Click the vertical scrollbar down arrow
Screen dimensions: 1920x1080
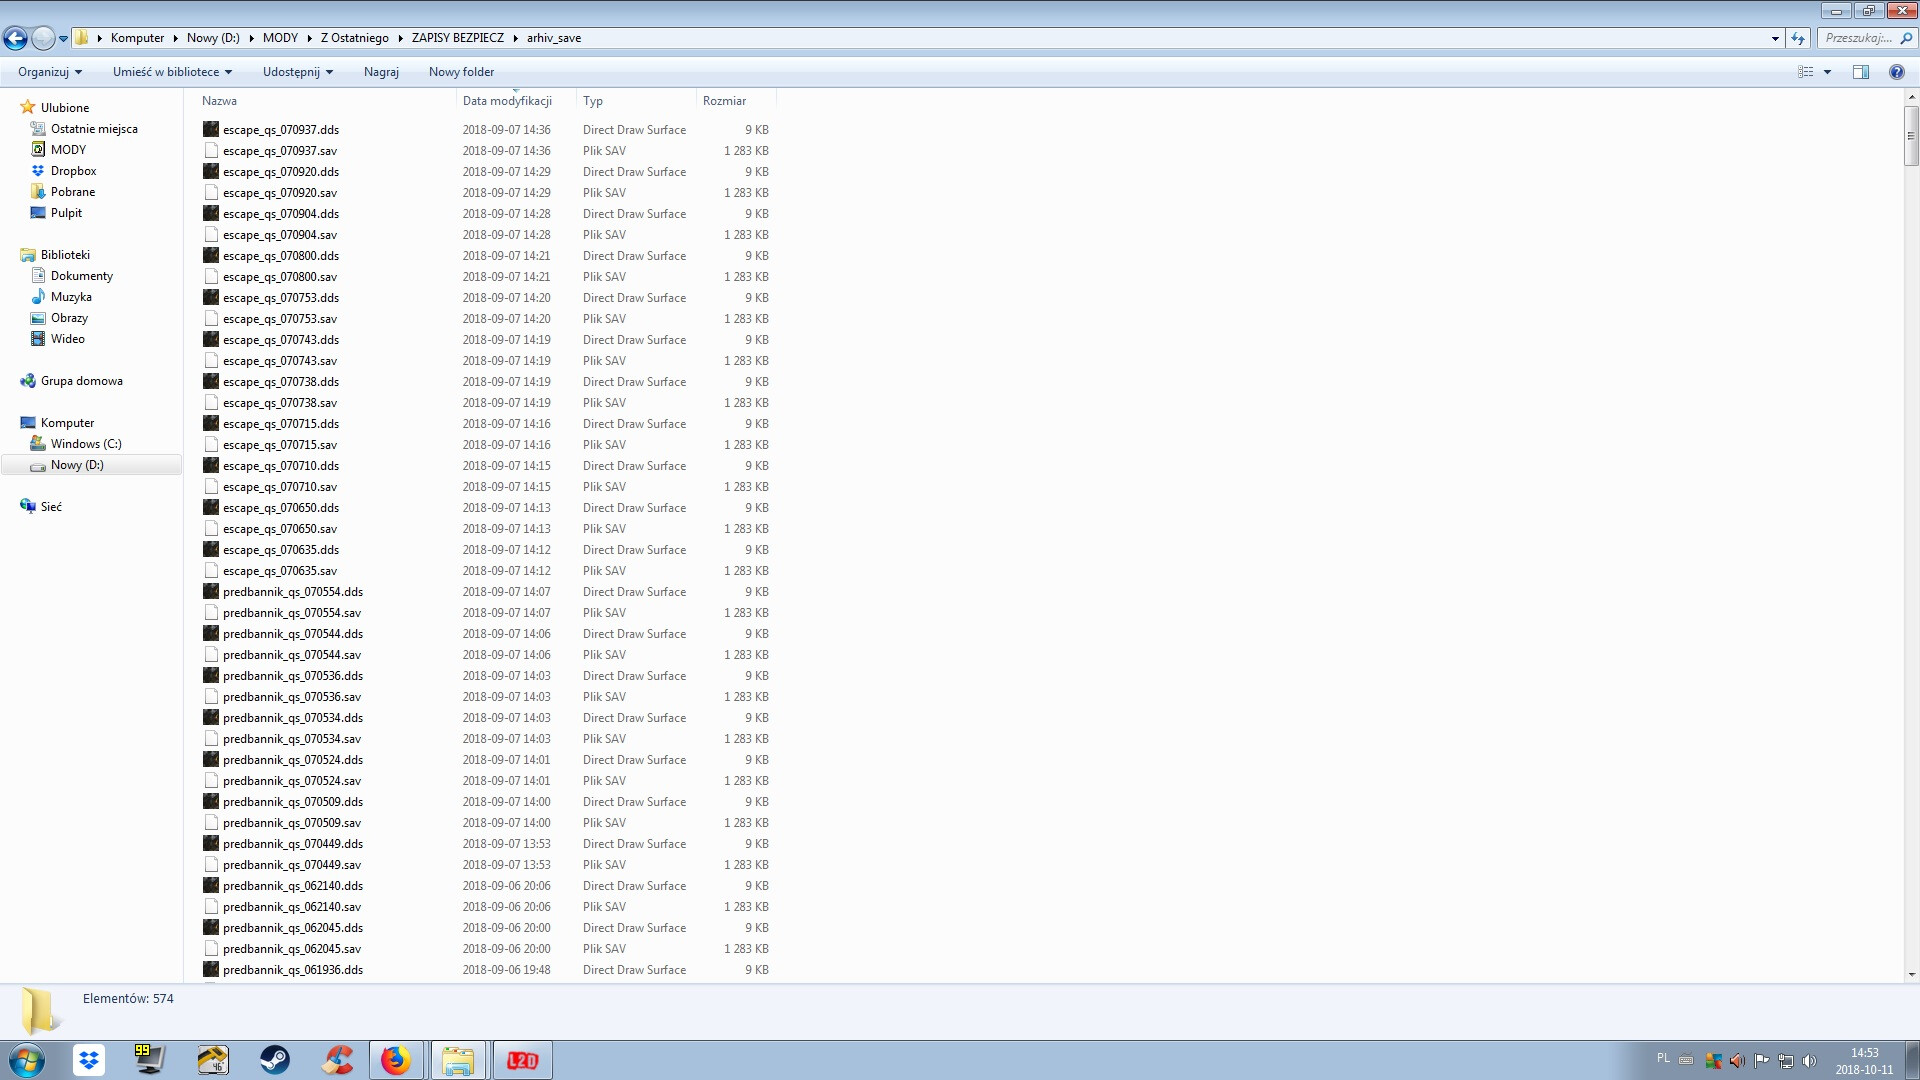(x=1911, y=974)
